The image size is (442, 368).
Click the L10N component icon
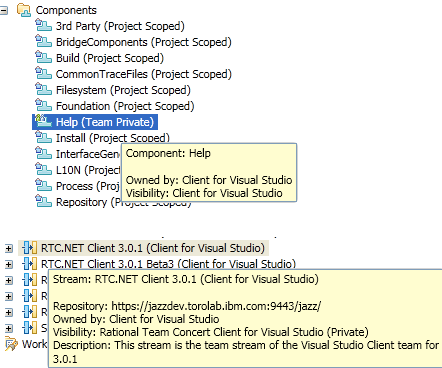pos(43,169)
